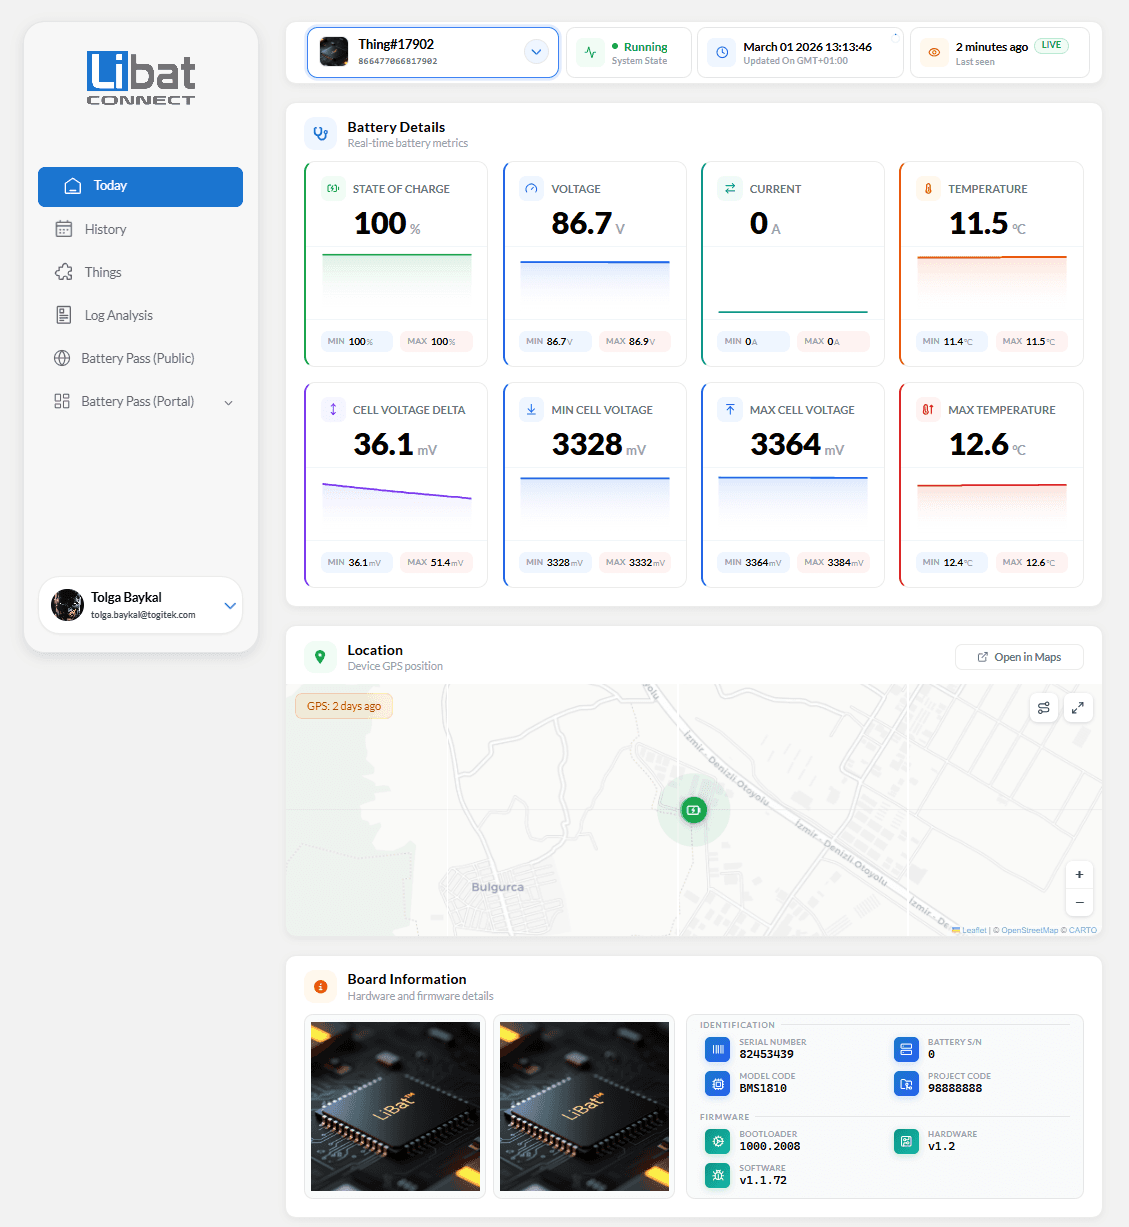Click the Max Cell Voltage up-arrow icon
Screen dimensions: 1129x1227
click(x=730, y=409)
